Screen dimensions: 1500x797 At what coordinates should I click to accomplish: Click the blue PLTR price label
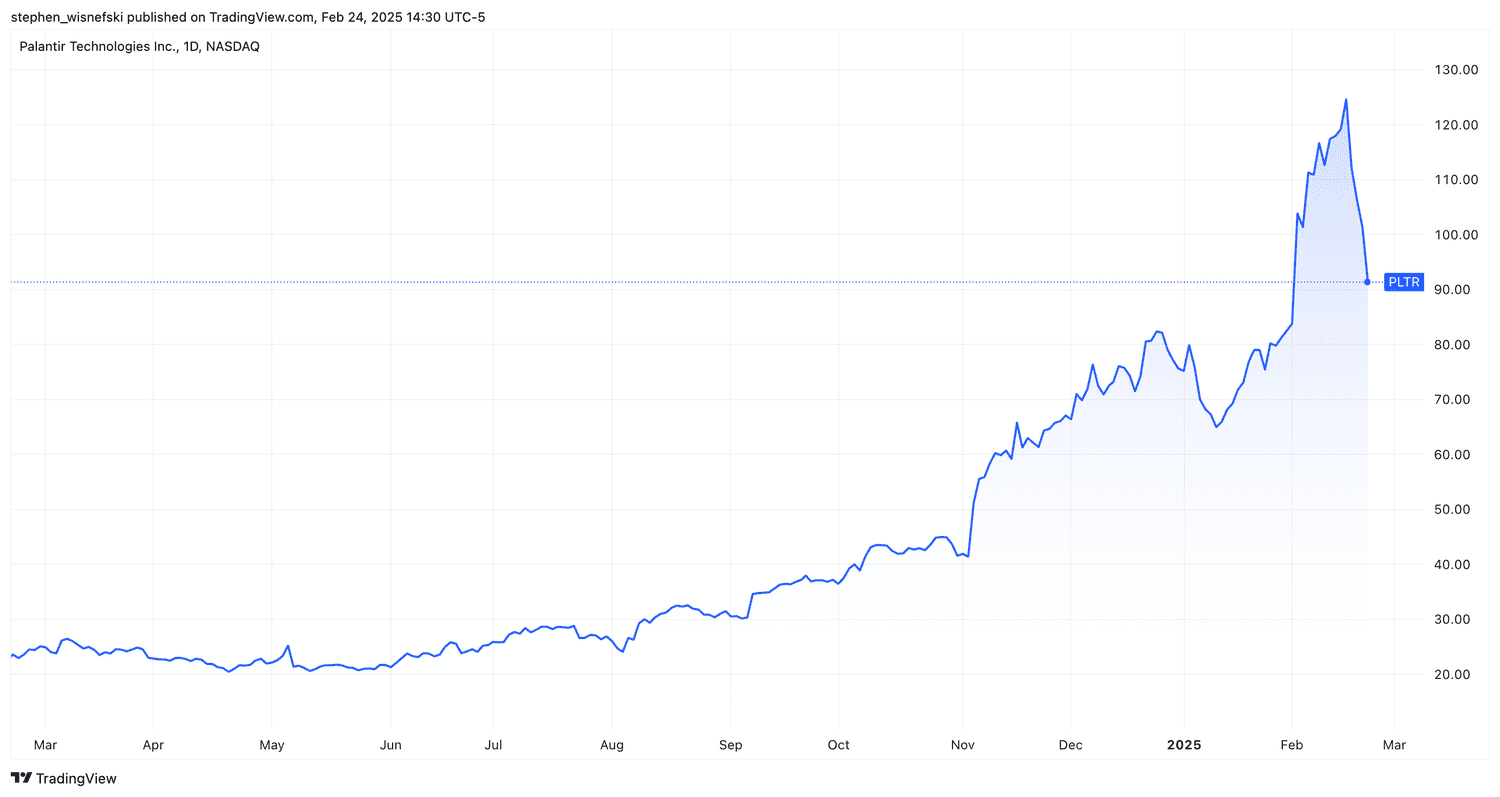tap(1404, 282)
